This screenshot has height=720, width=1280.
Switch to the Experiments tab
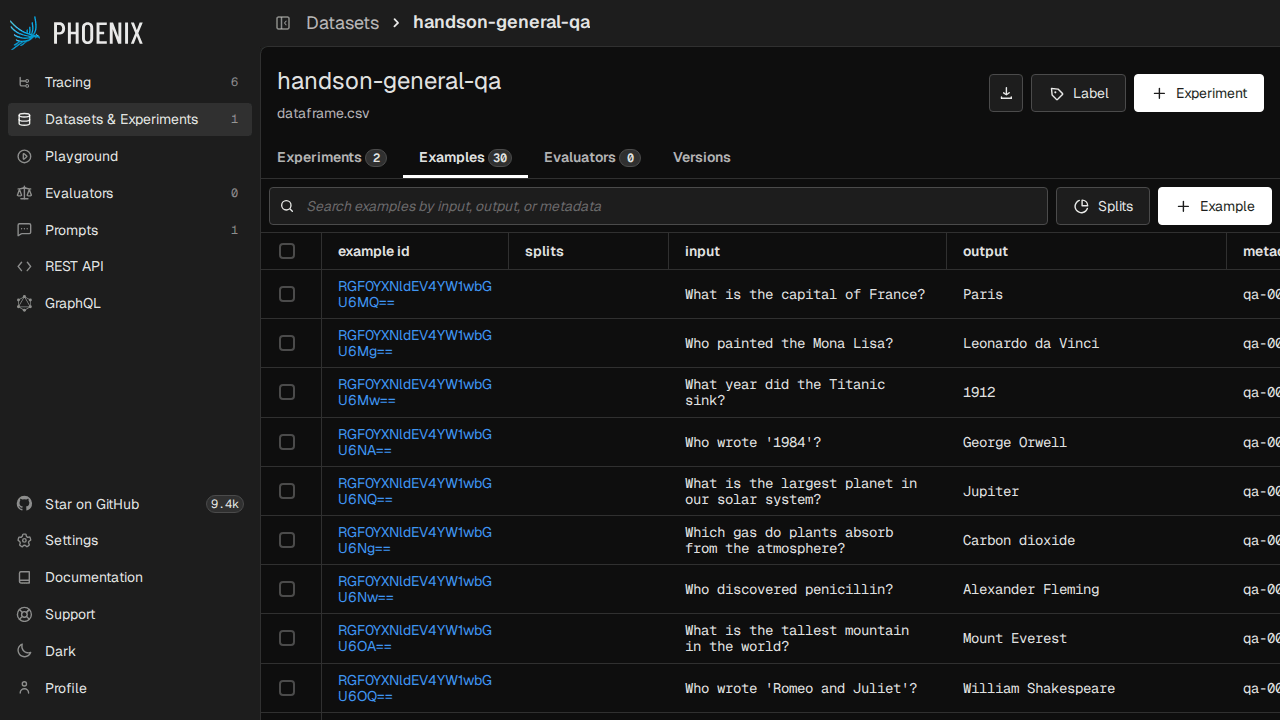click(331, 157)
